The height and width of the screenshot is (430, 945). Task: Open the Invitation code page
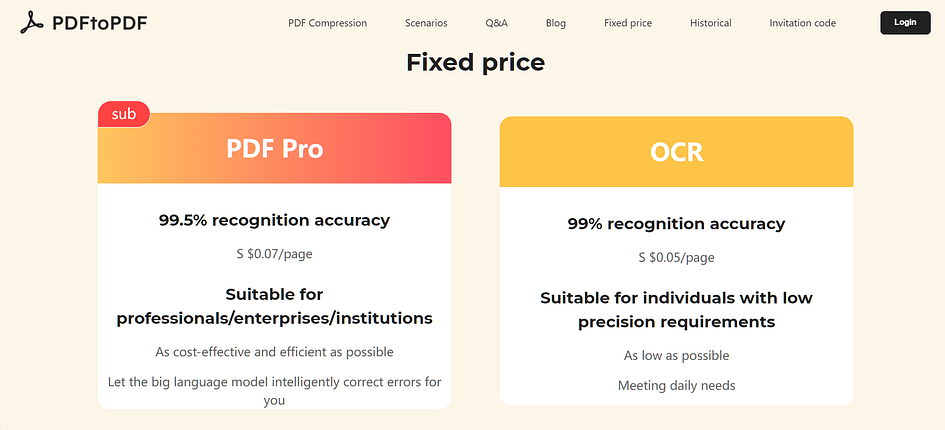[802, 23]
